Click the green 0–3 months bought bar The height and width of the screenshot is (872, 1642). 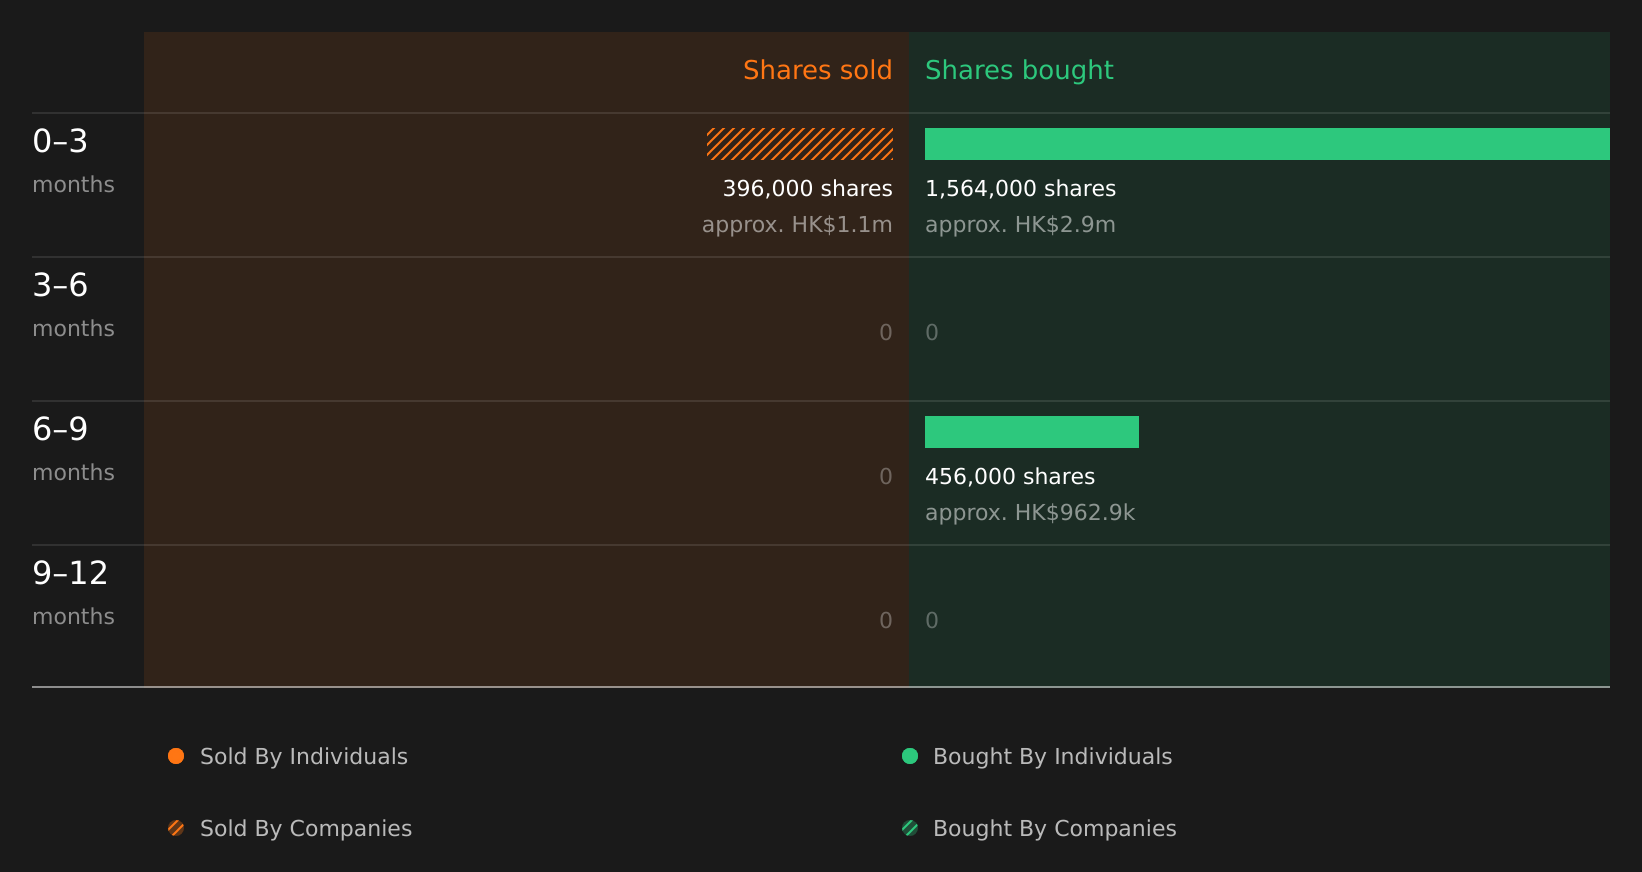pyautogui.click(x=1267, y=144)
